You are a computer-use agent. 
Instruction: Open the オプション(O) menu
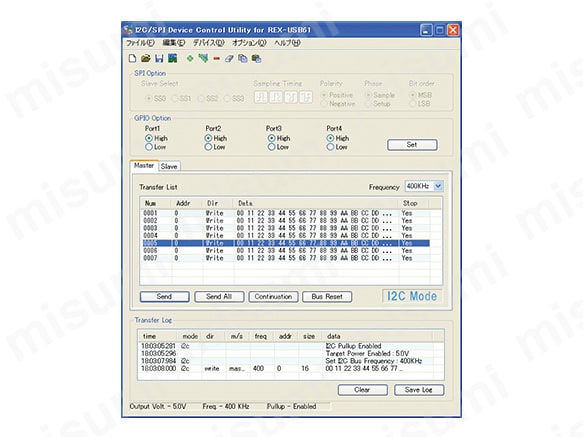249,43
